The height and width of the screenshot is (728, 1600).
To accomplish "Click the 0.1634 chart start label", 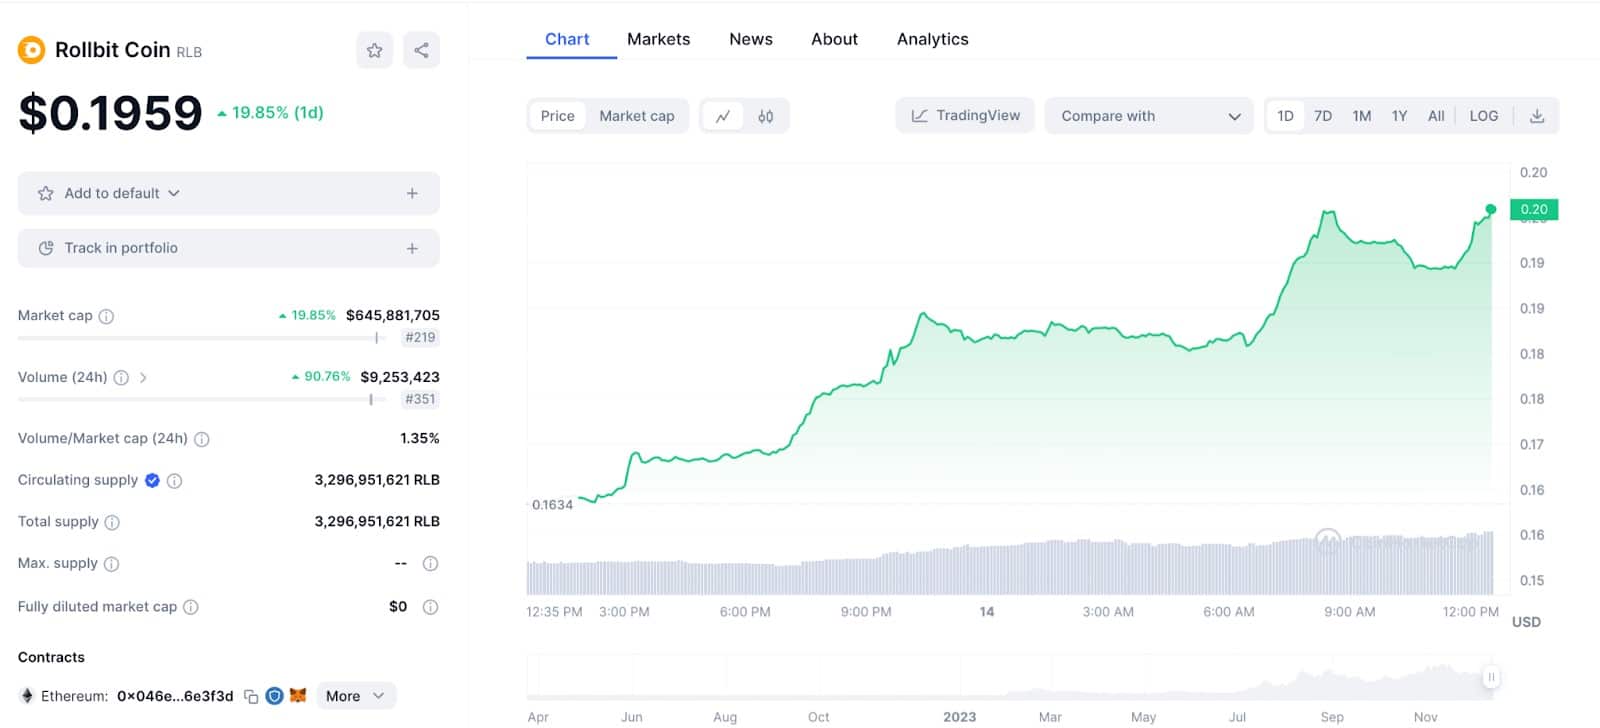I will click(x=552, y=505).
